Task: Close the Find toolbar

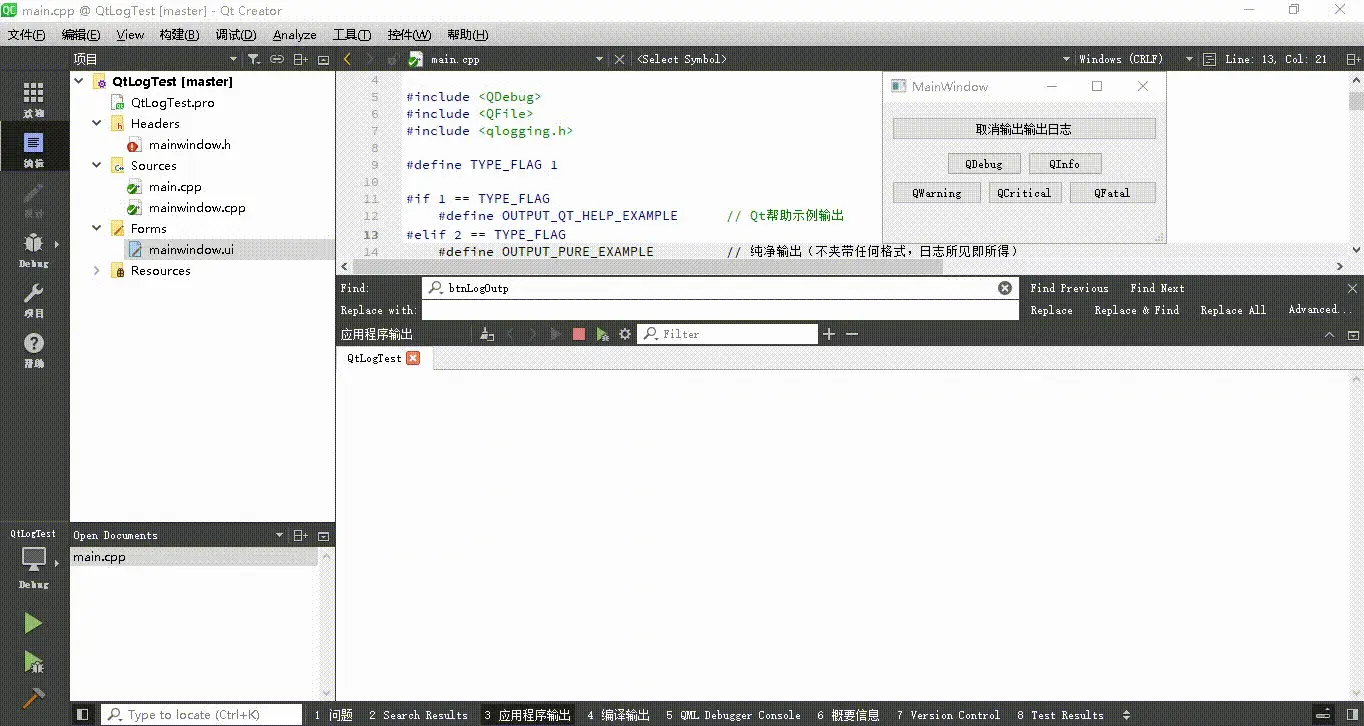Action: point(1352,288)
